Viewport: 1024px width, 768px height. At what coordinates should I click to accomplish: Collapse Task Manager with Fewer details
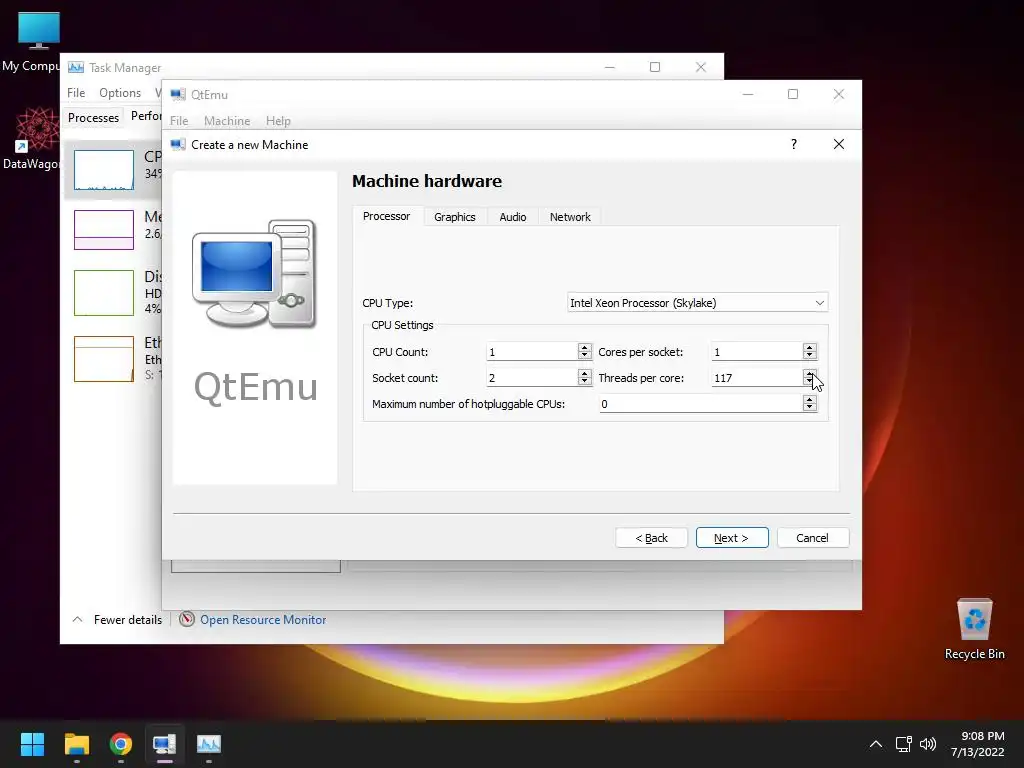tap(118, 619)
